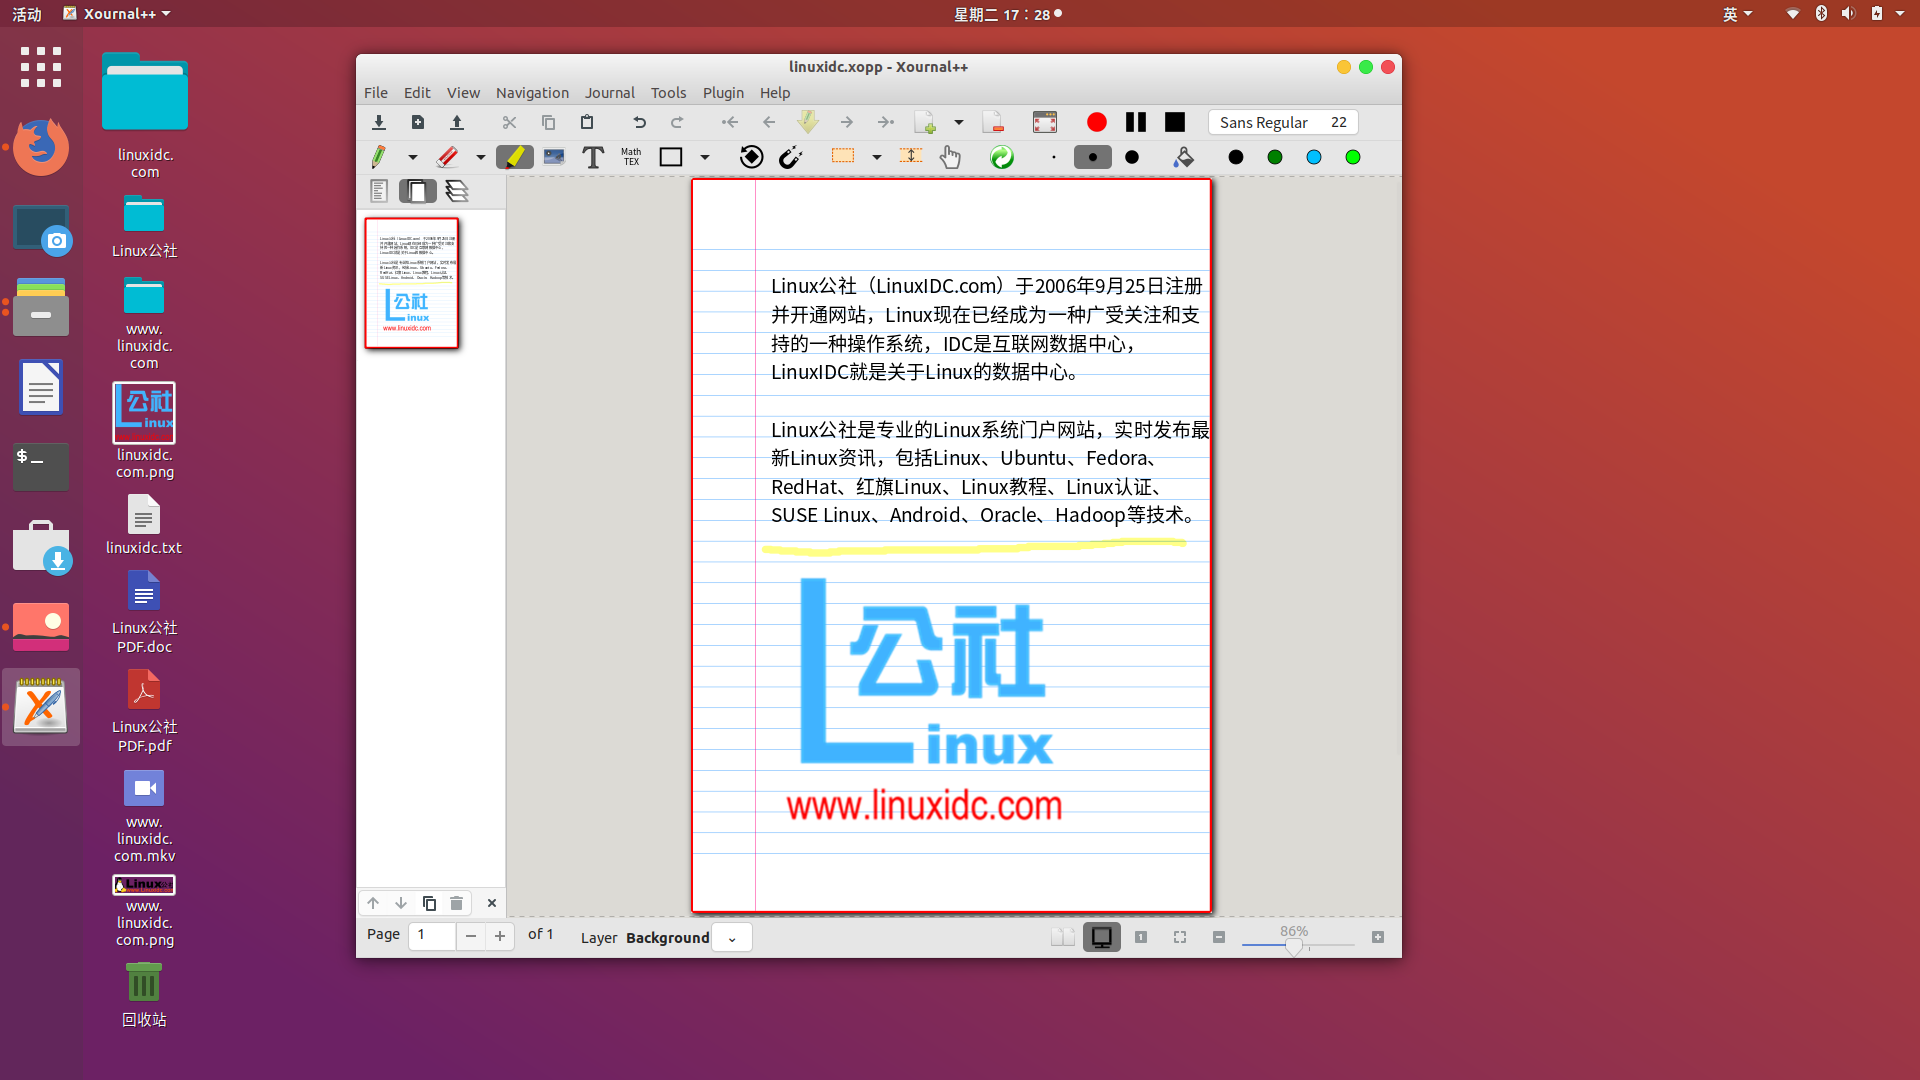Switch sidebar to layers view
The width and height of the screenshot is (1920, 1080).
457,191
